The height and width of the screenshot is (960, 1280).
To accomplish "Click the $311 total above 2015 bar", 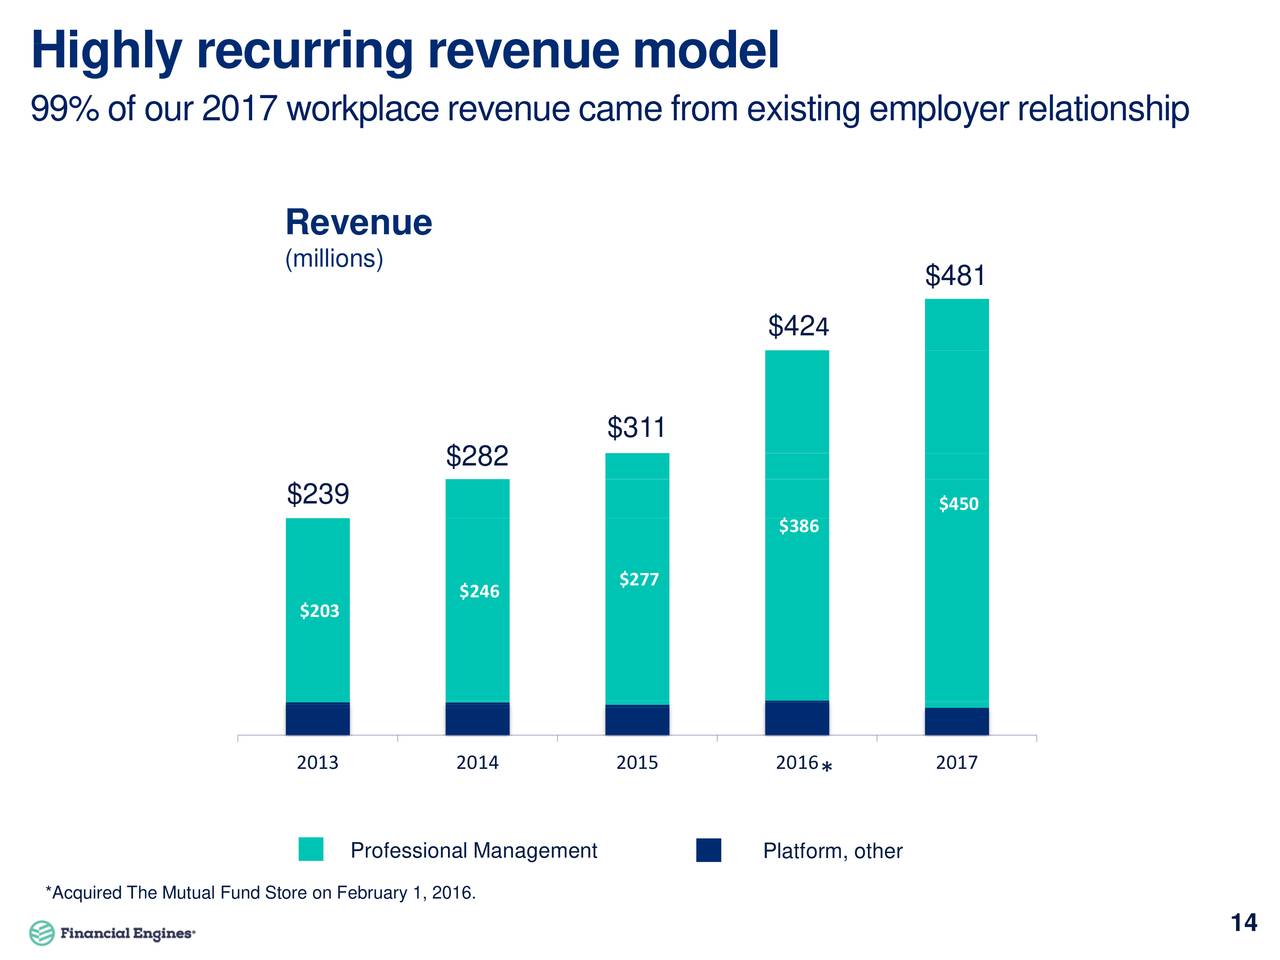I will pyautogui.click(x=637, y=429).
